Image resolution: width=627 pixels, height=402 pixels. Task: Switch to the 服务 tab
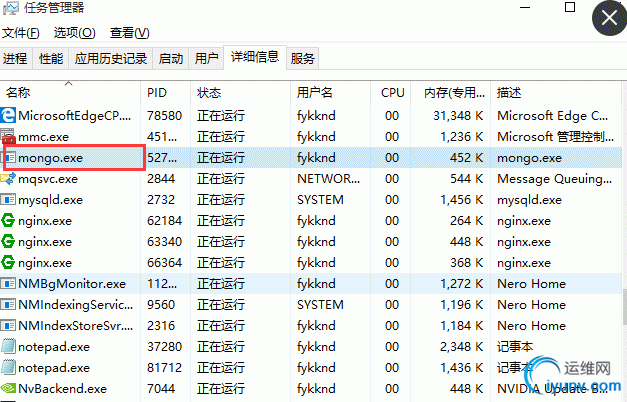(x=303, y=59)
